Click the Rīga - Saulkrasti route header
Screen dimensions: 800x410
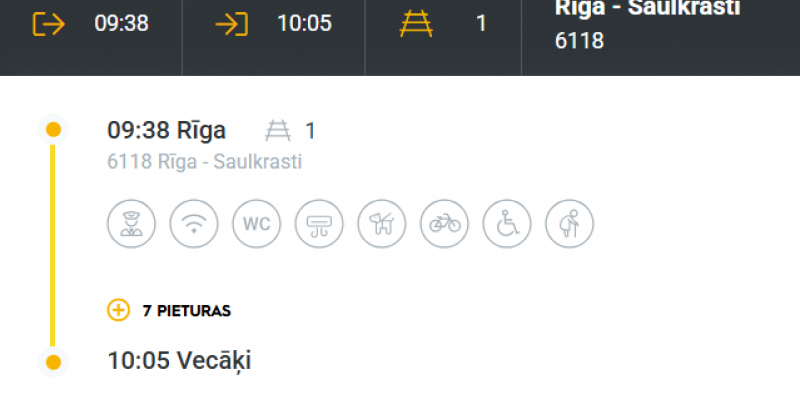[x=647, y=8]
